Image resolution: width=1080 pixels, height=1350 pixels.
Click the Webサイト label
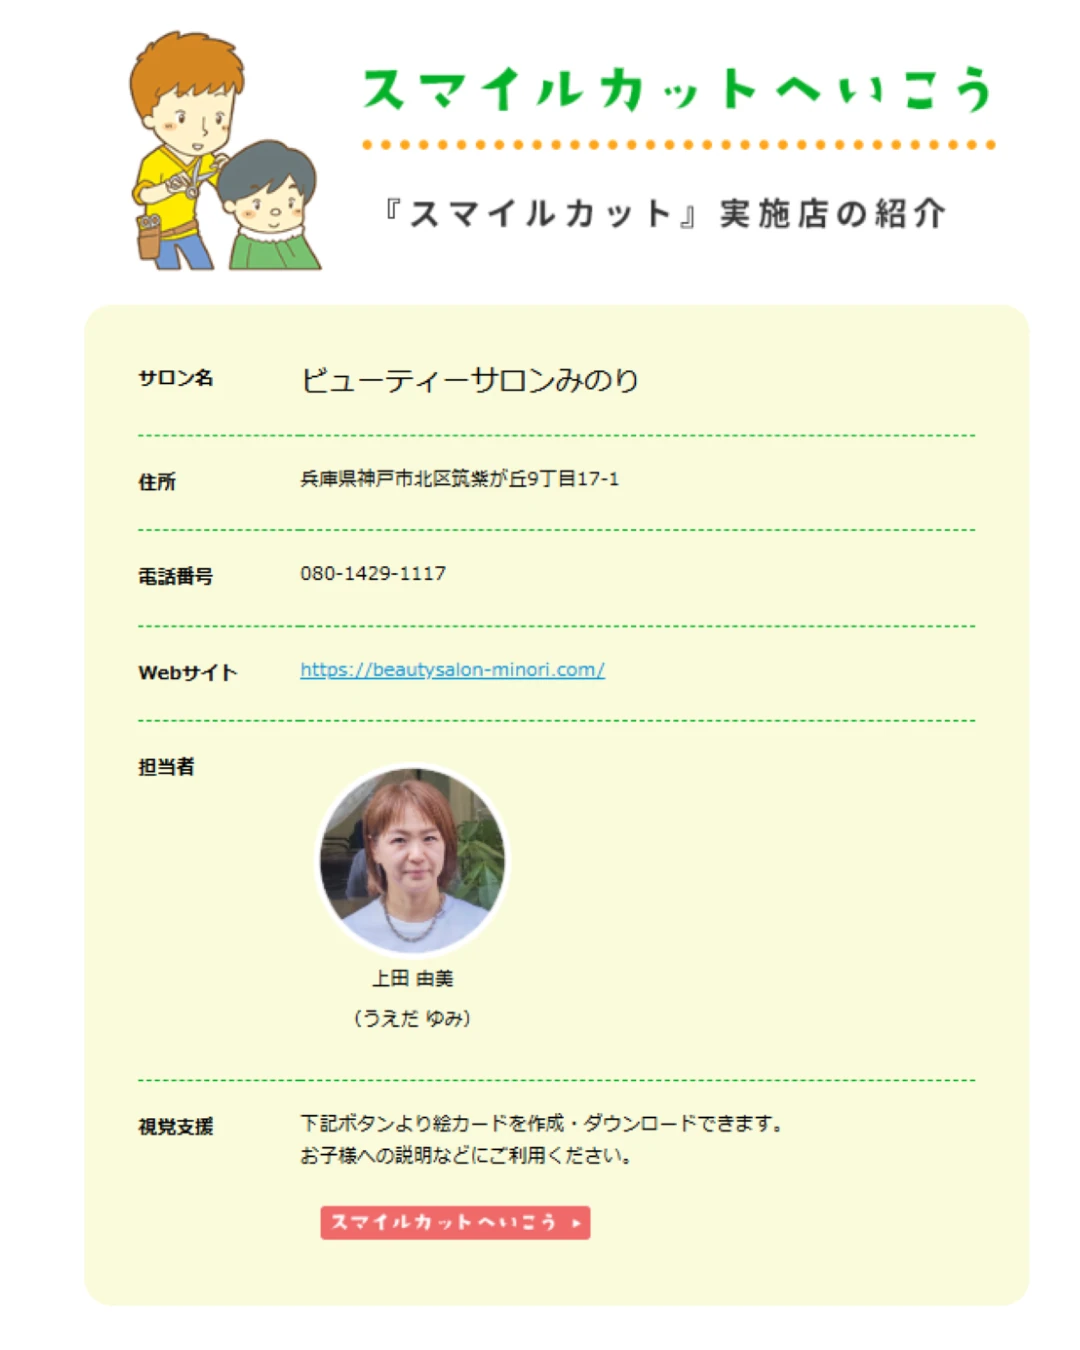tap(188, 673)
